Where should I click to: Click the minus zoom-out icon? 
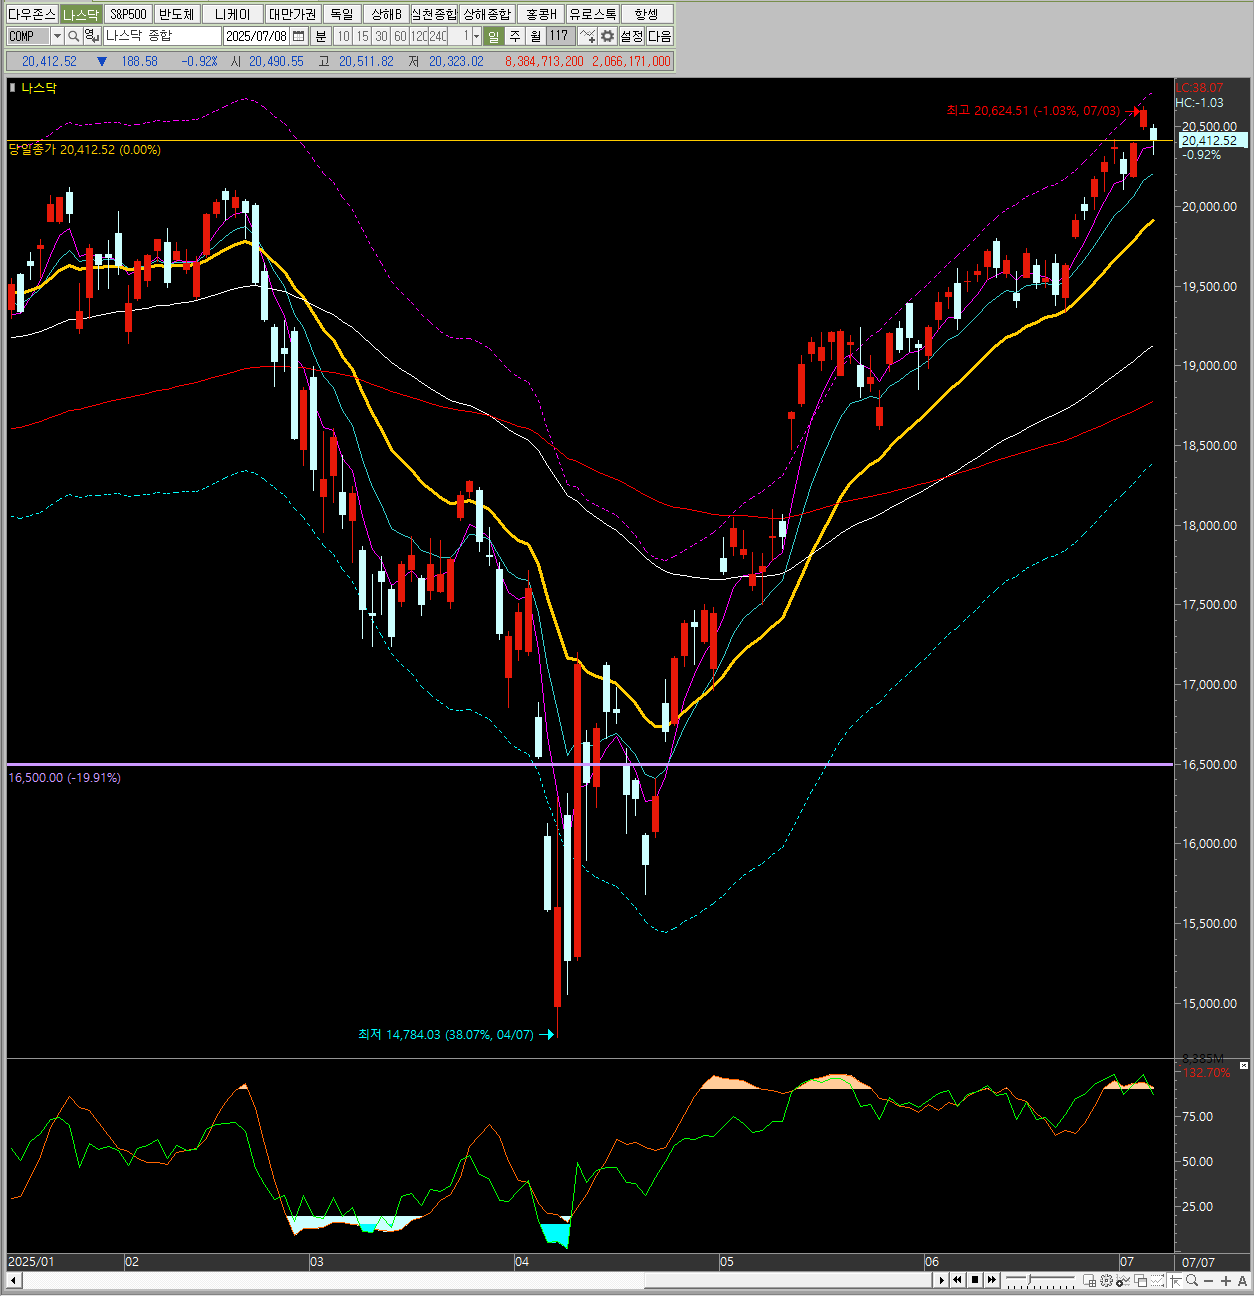(1208, 1281)
